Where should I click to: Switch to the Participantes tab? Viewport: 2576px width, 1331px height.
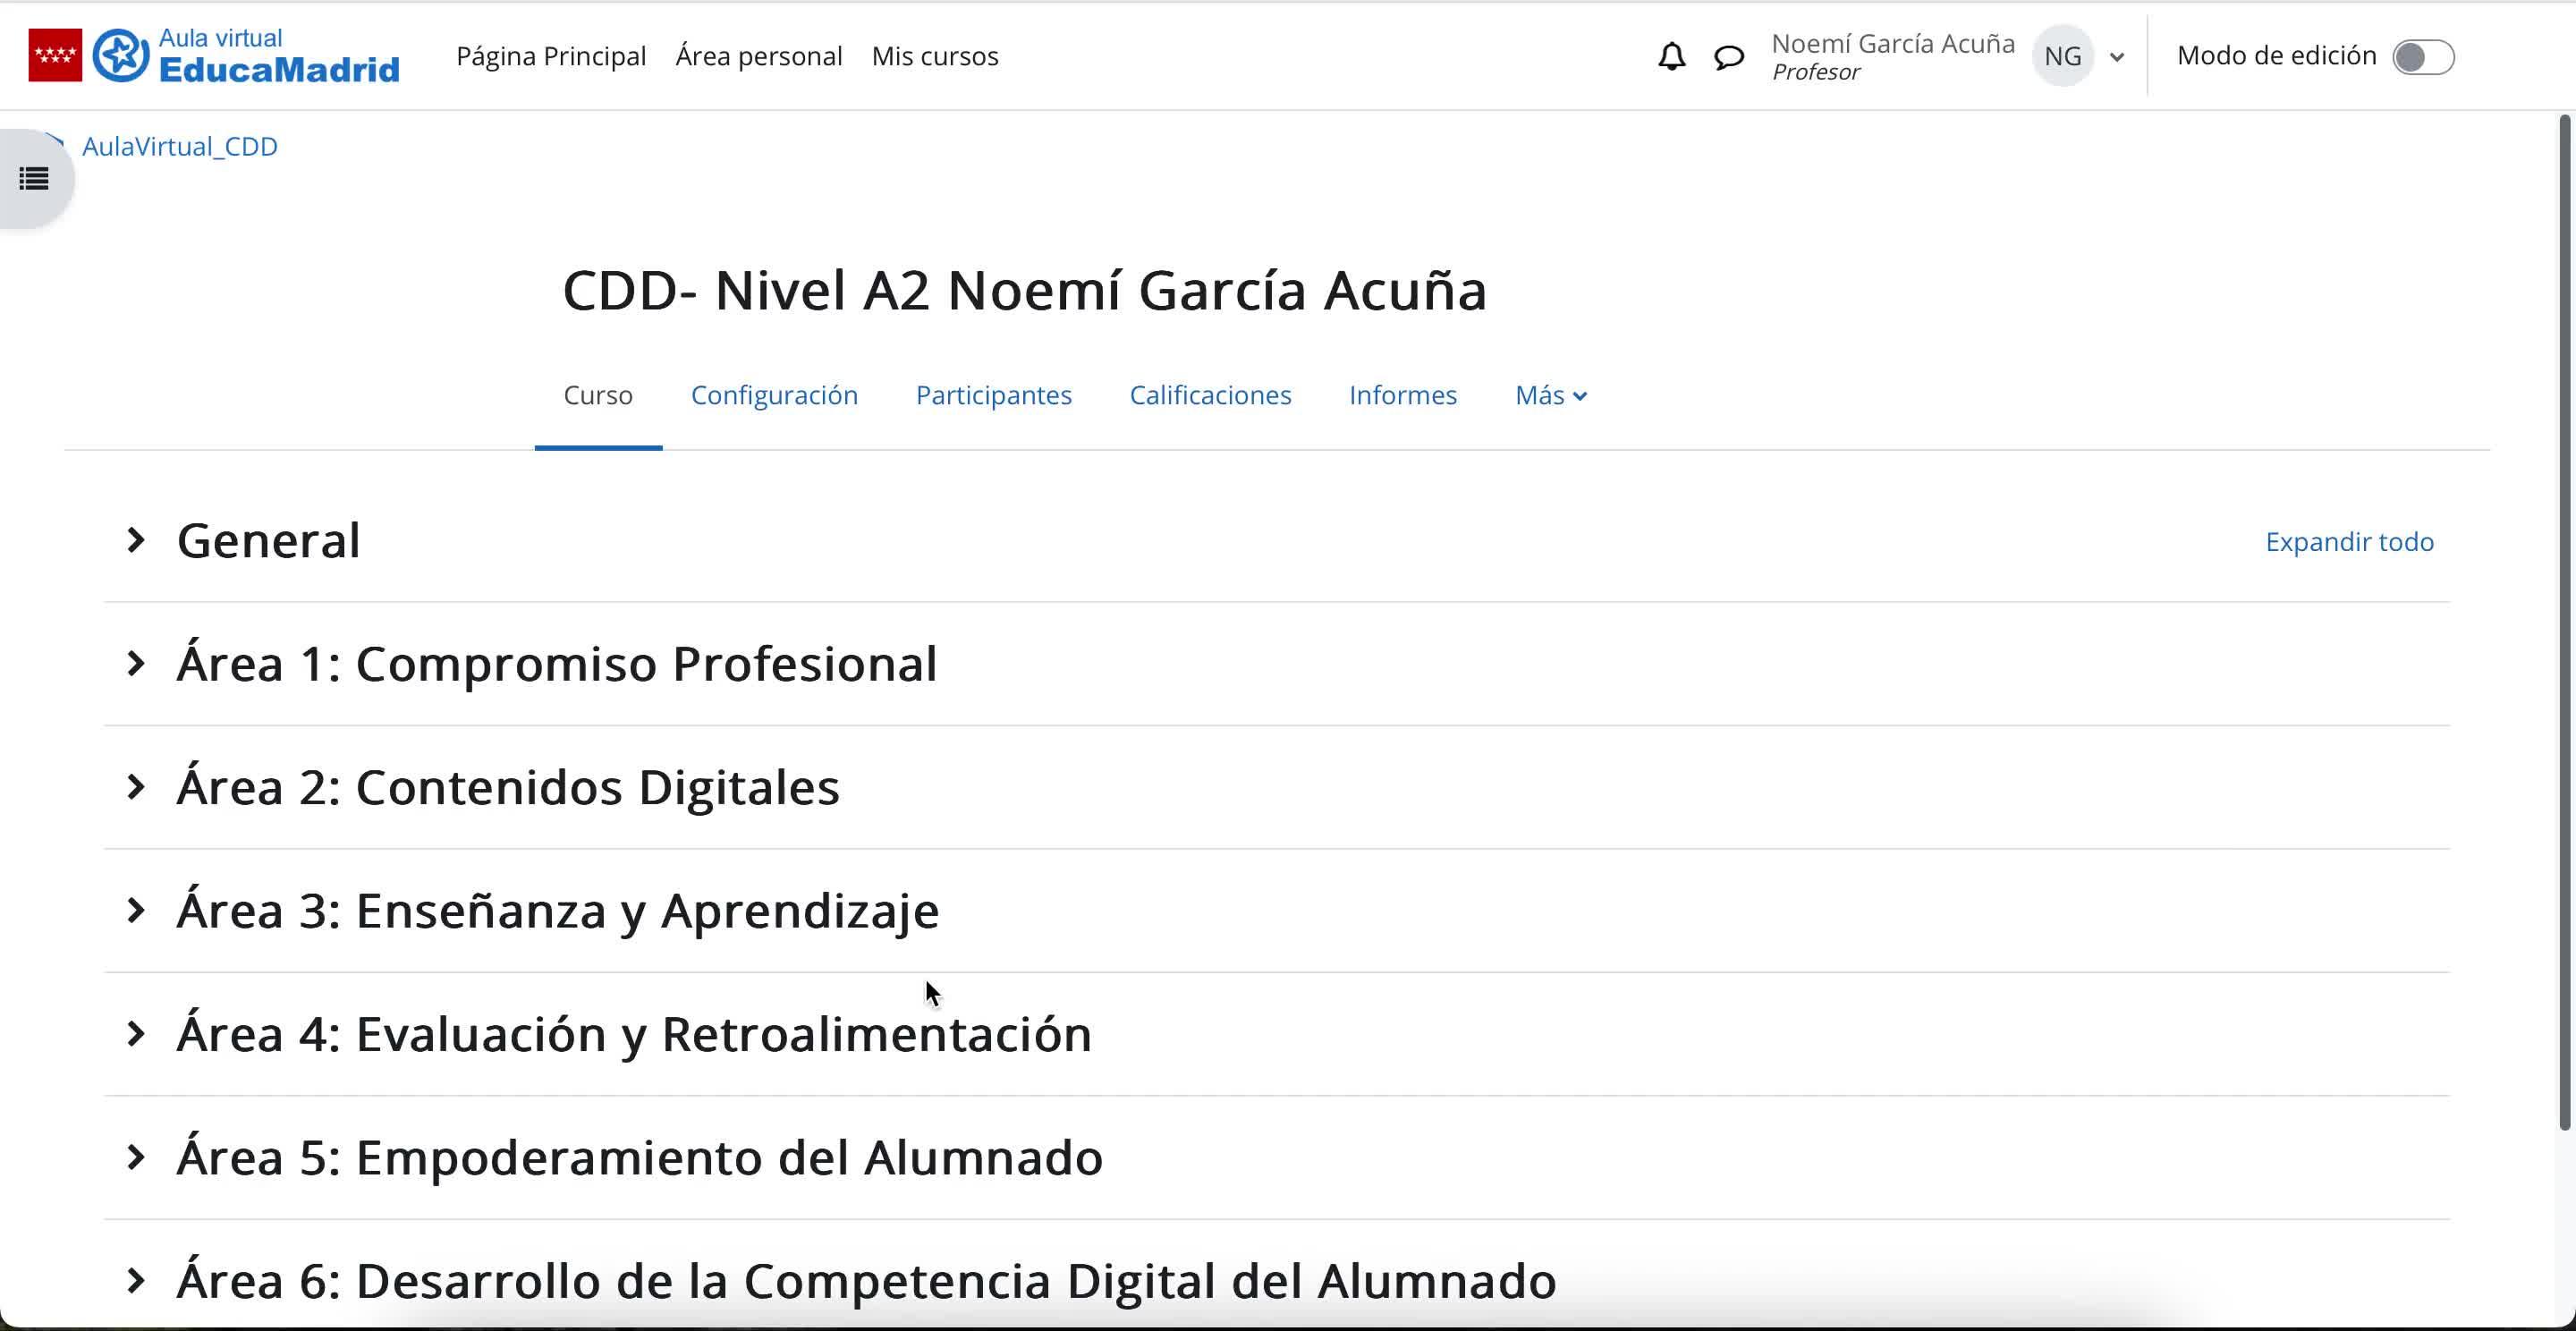coord(993,395)
